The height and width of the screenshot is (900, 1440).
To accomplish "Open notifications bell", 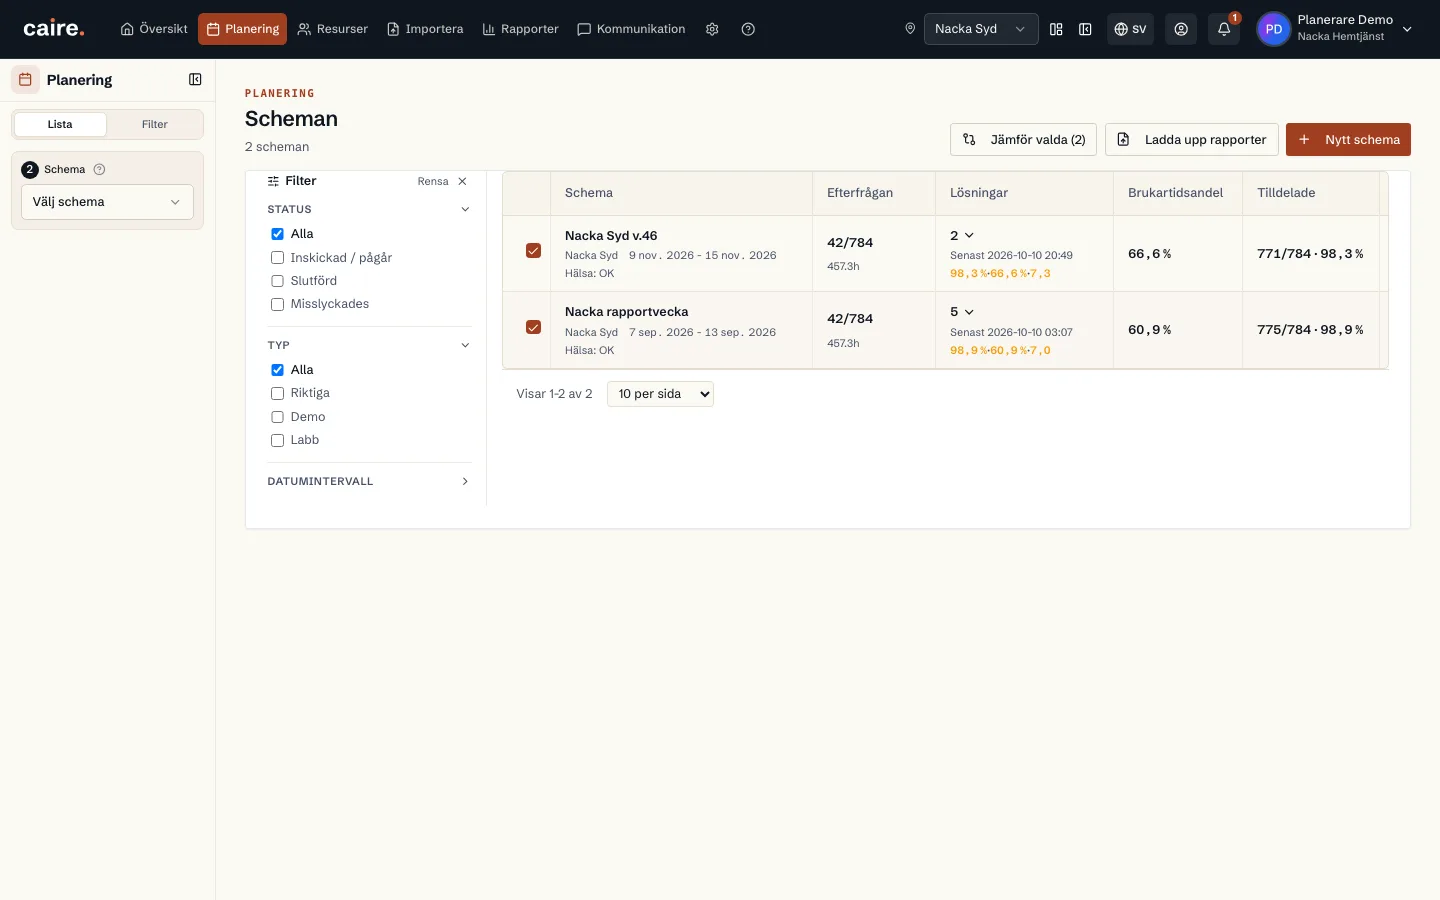I will pyautogui.click(x=1224, y=29).
